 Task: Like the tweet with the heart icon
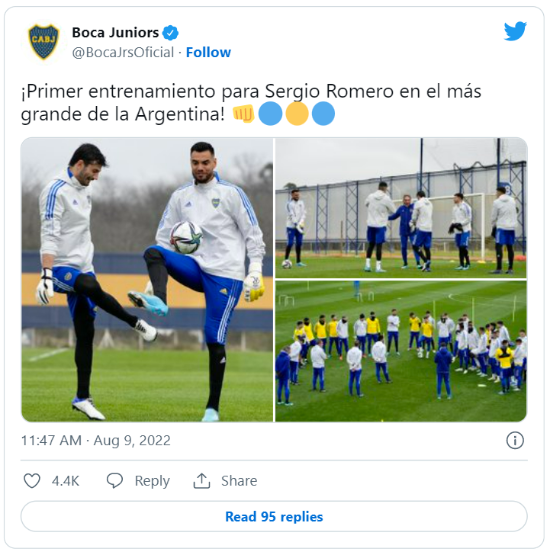coord(32,481)
